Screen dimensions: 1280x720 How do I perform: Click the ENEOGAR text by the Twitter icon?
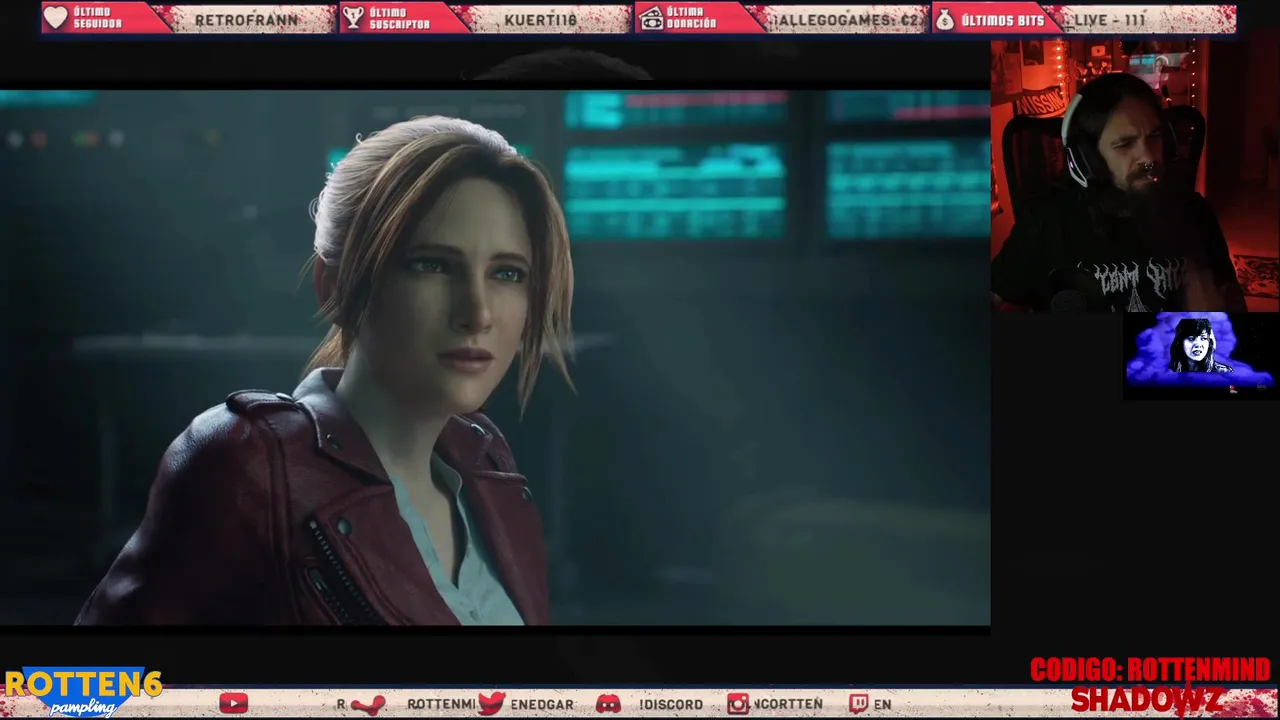542,705
